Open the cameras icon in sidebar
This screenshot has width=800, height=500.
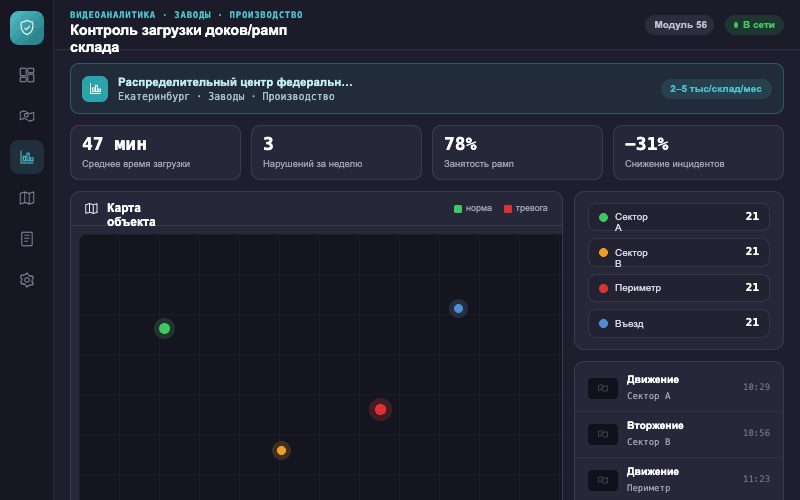point(27,116)
